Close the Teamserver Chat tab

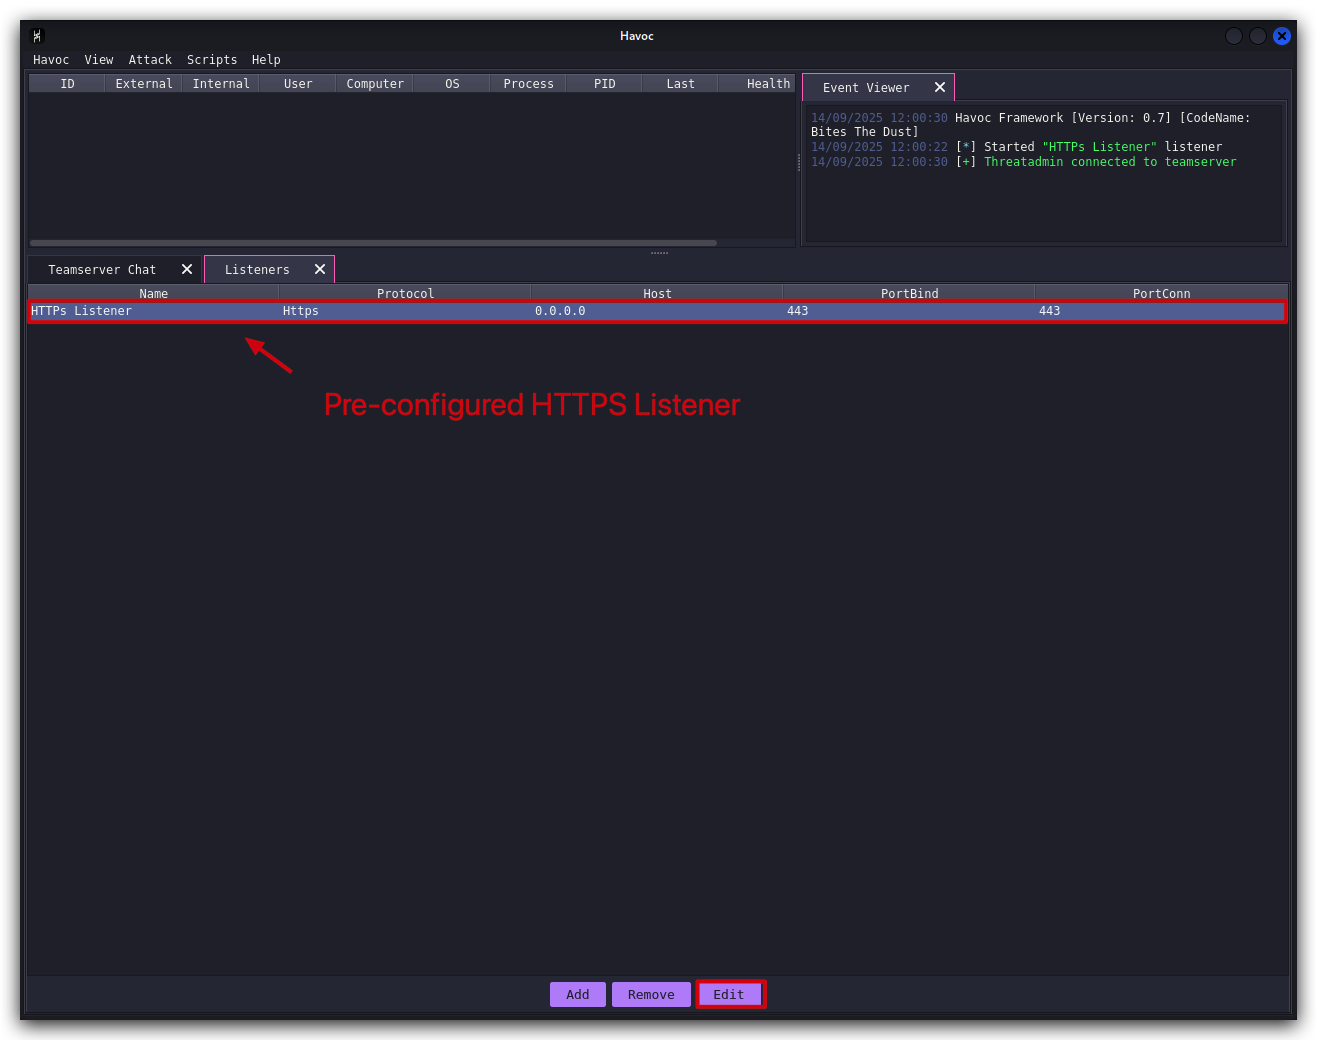tap(187, 270)
